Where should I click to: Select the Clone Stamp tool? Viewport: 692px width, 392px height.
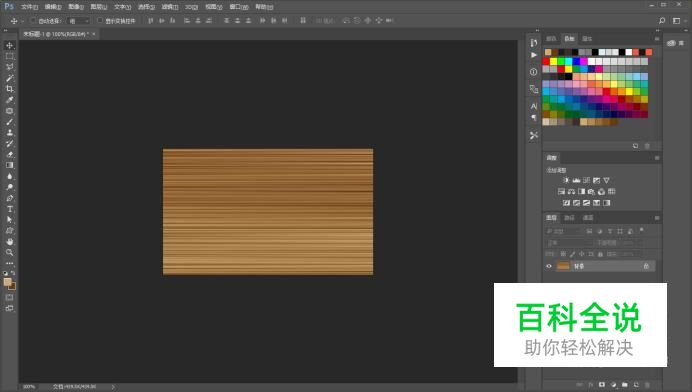tap(9, 132)
